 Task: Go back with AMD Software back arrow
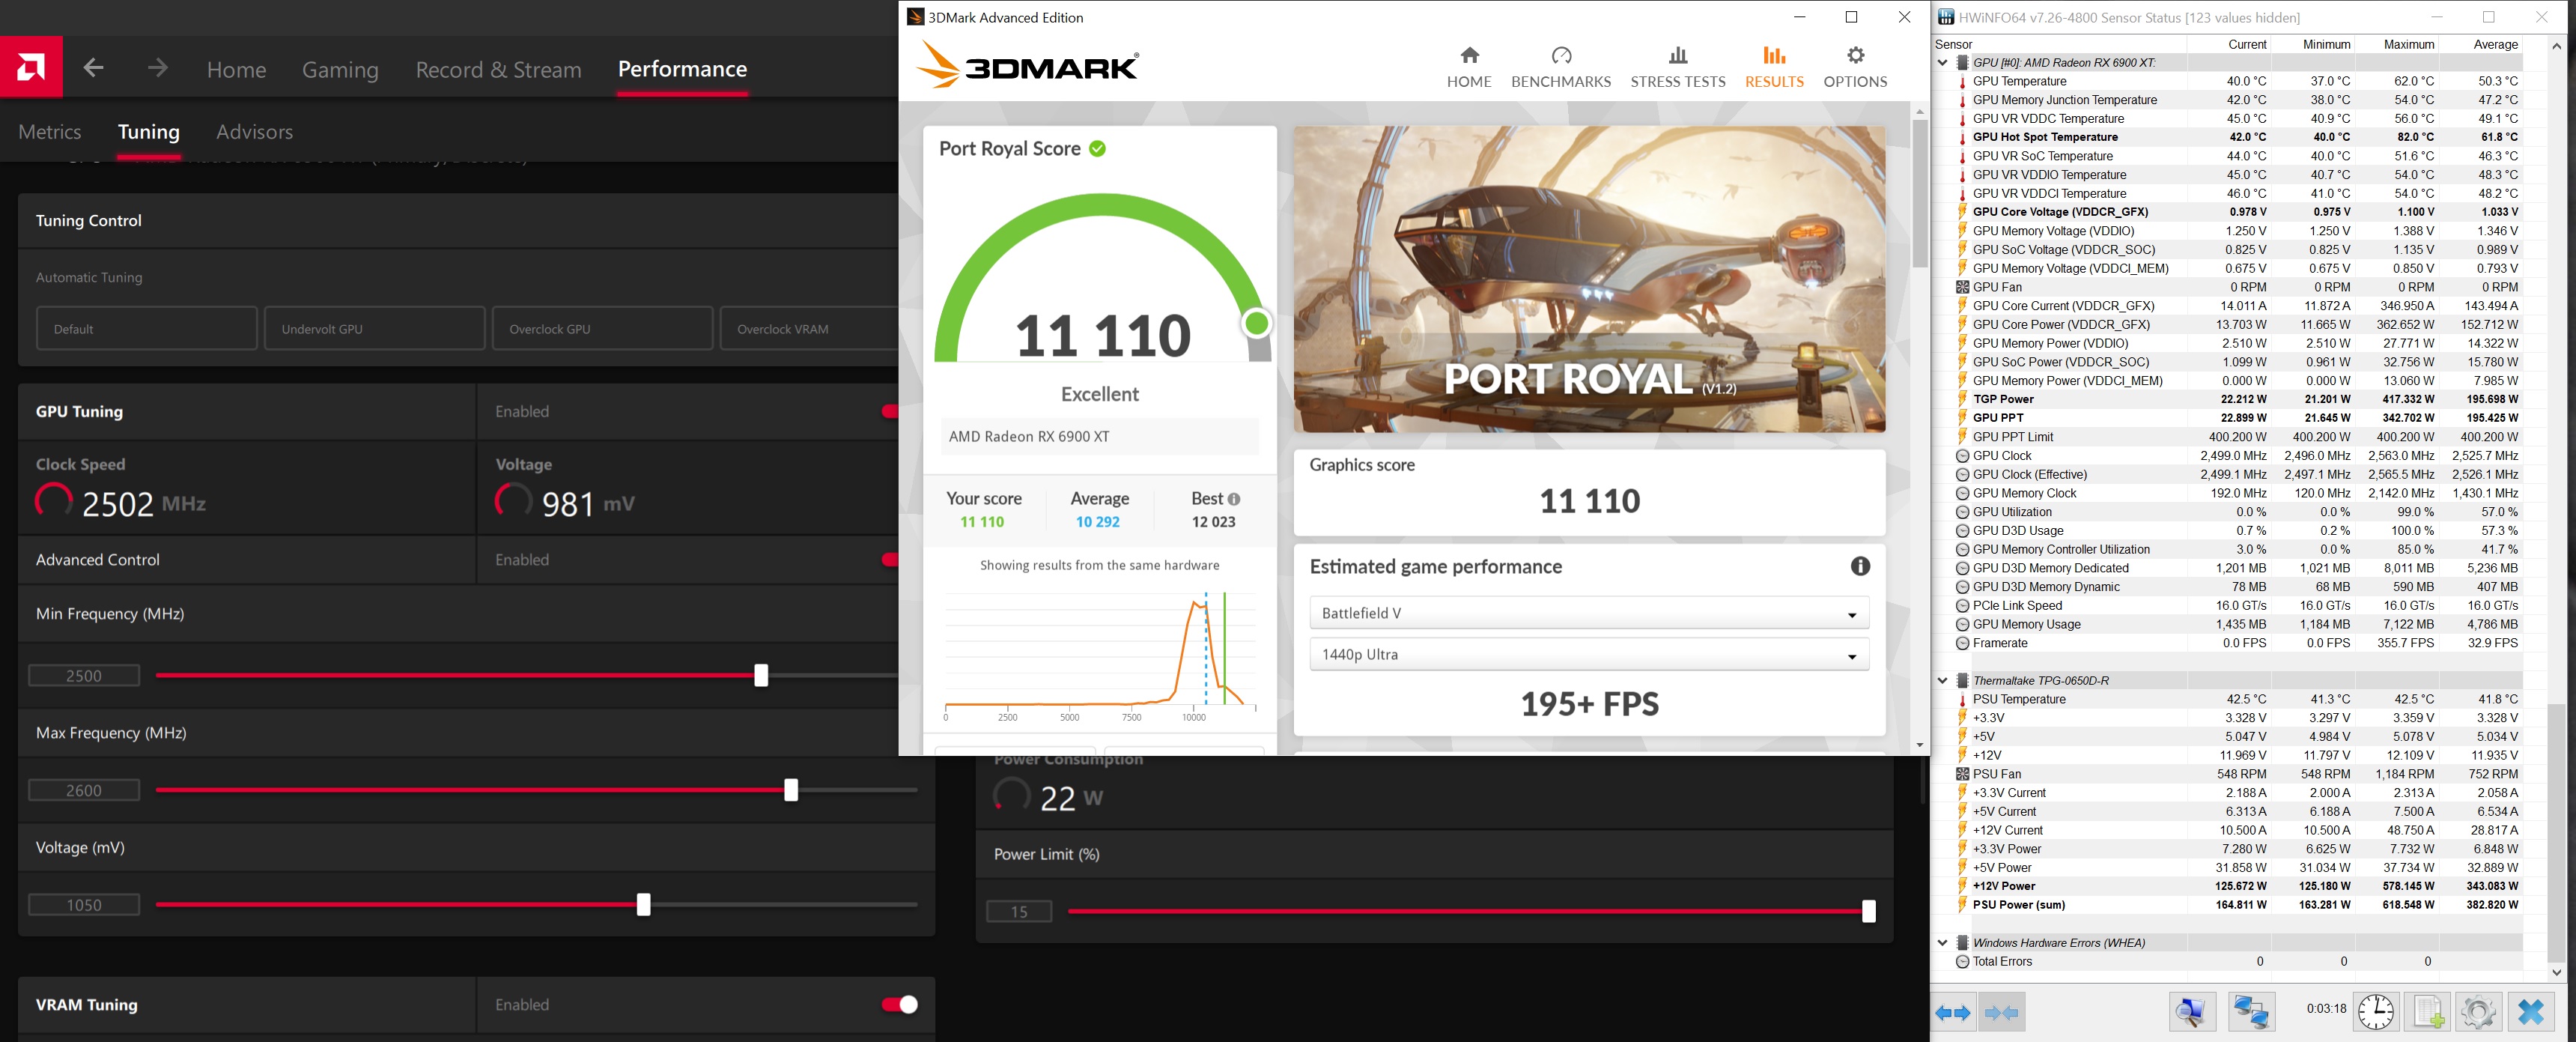pyautogui.click(x=94, y=68)
